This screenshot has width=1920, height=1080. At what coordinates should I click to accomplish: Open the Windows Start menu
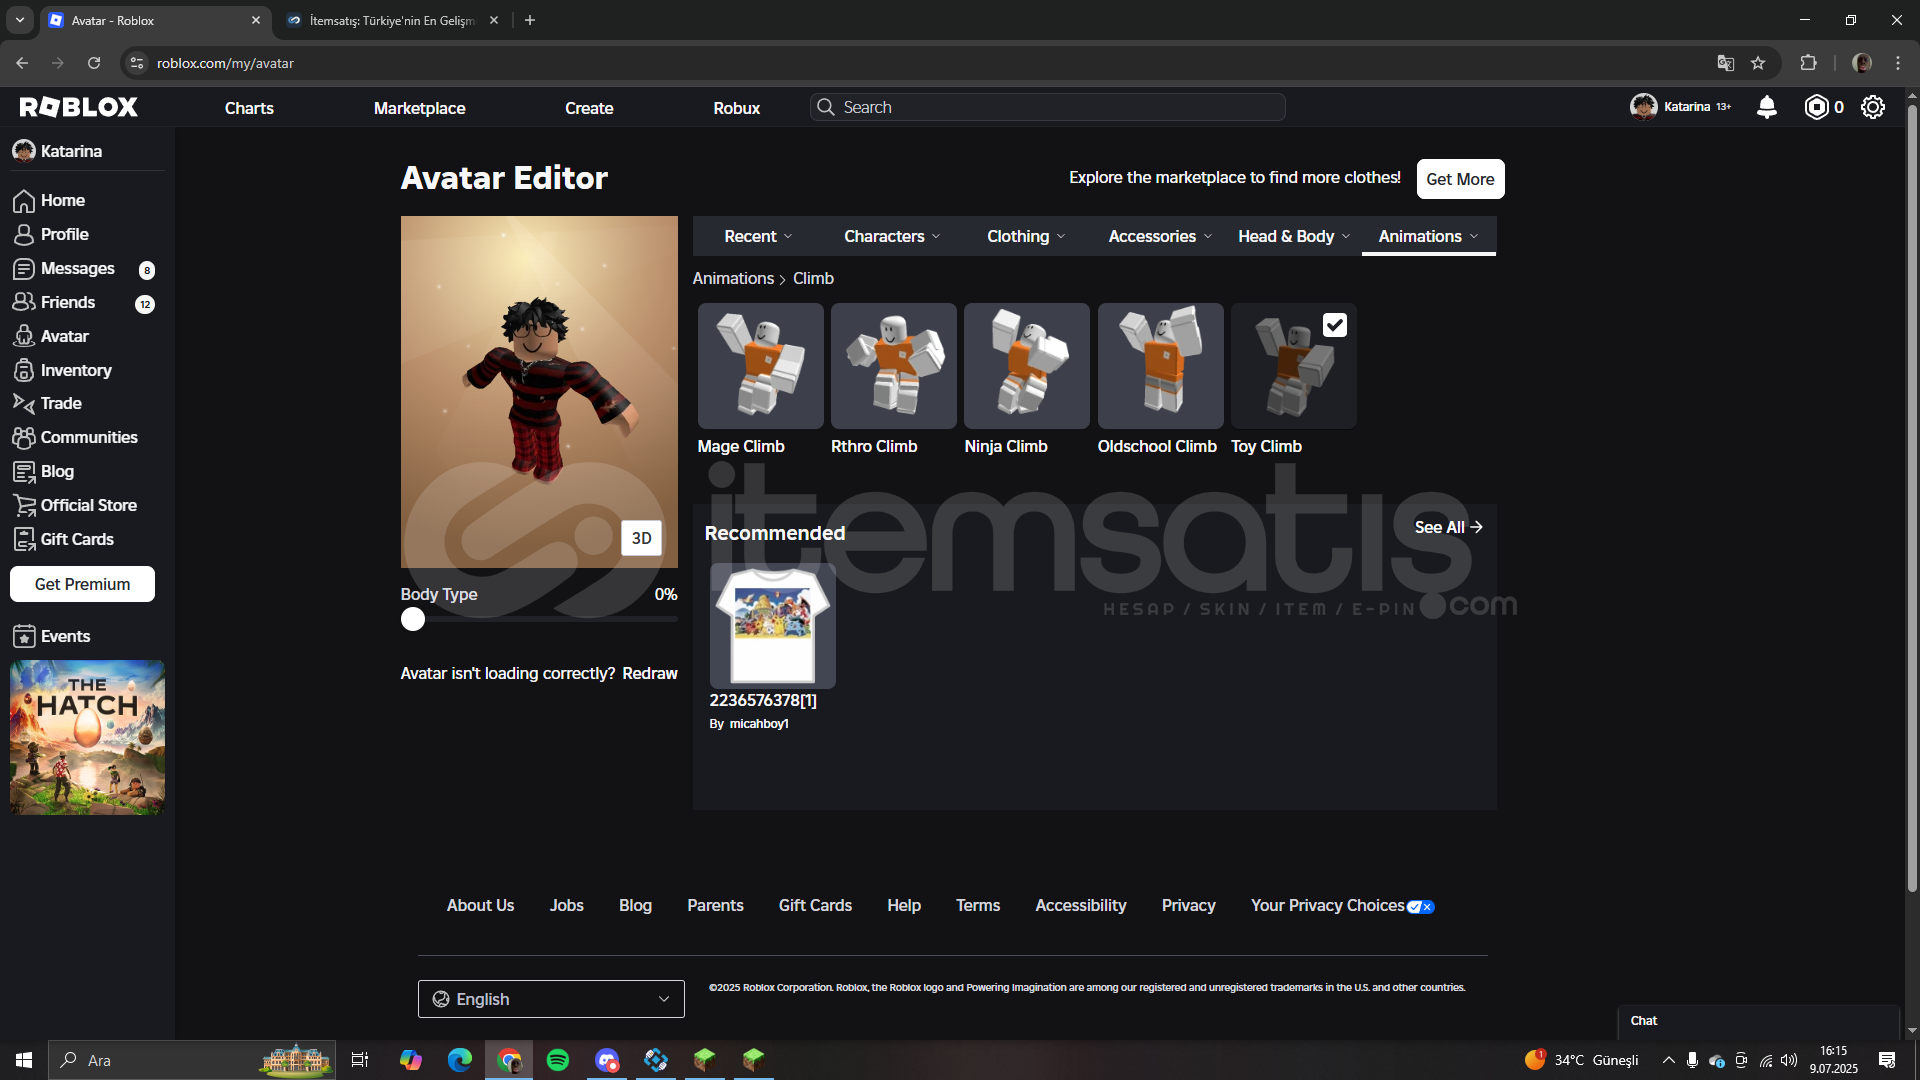click(x=24, y=1060)
